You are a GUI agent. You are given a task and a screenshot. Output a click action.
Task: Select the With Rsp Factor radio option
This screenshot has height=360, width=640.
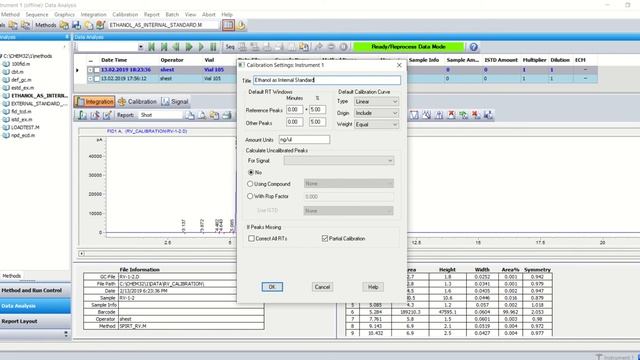coord(250,196)
